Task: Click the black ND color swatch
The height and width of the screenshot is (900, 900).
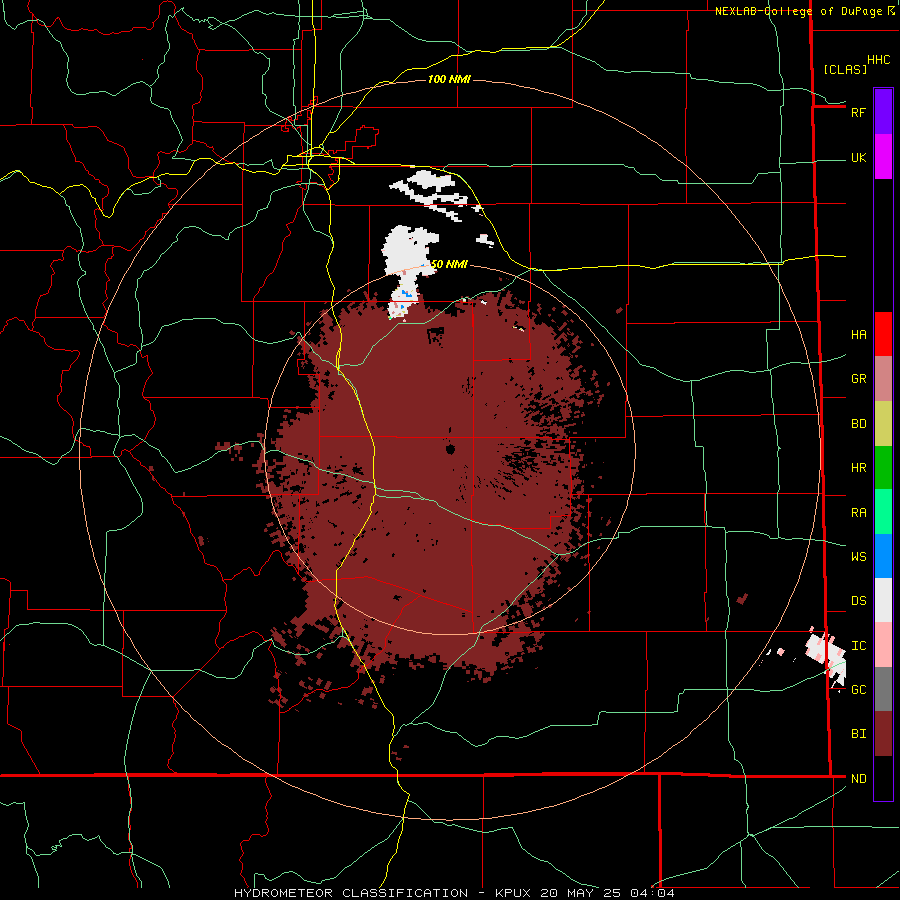Action: [883, 778]
